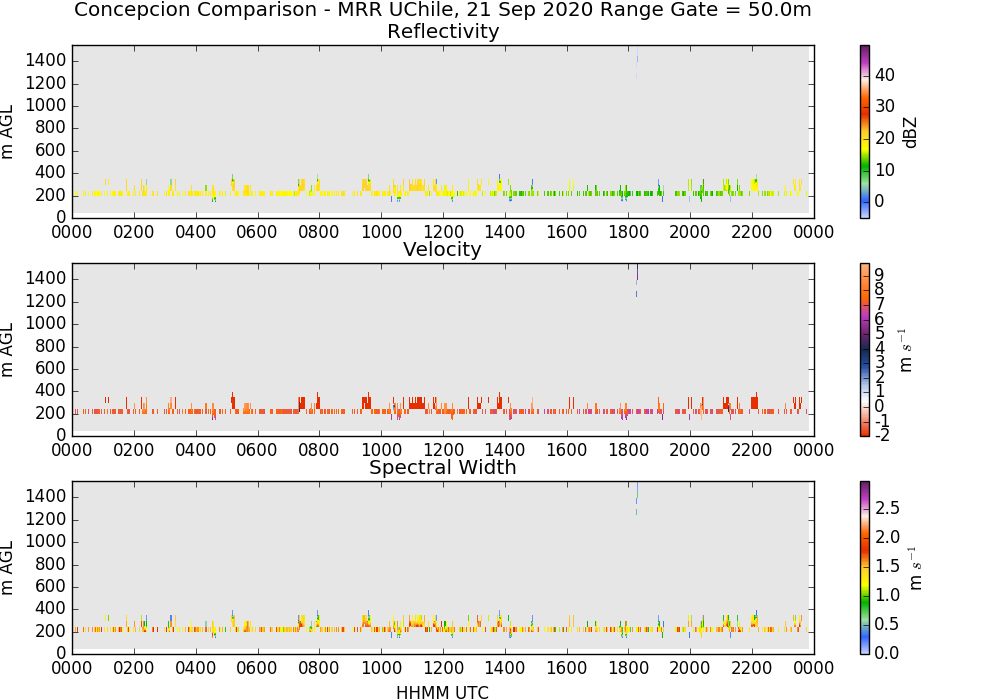1000x700 pixels.
Task: Click the 800 altitude label on Velocity axis
Action: click(51, 346)
